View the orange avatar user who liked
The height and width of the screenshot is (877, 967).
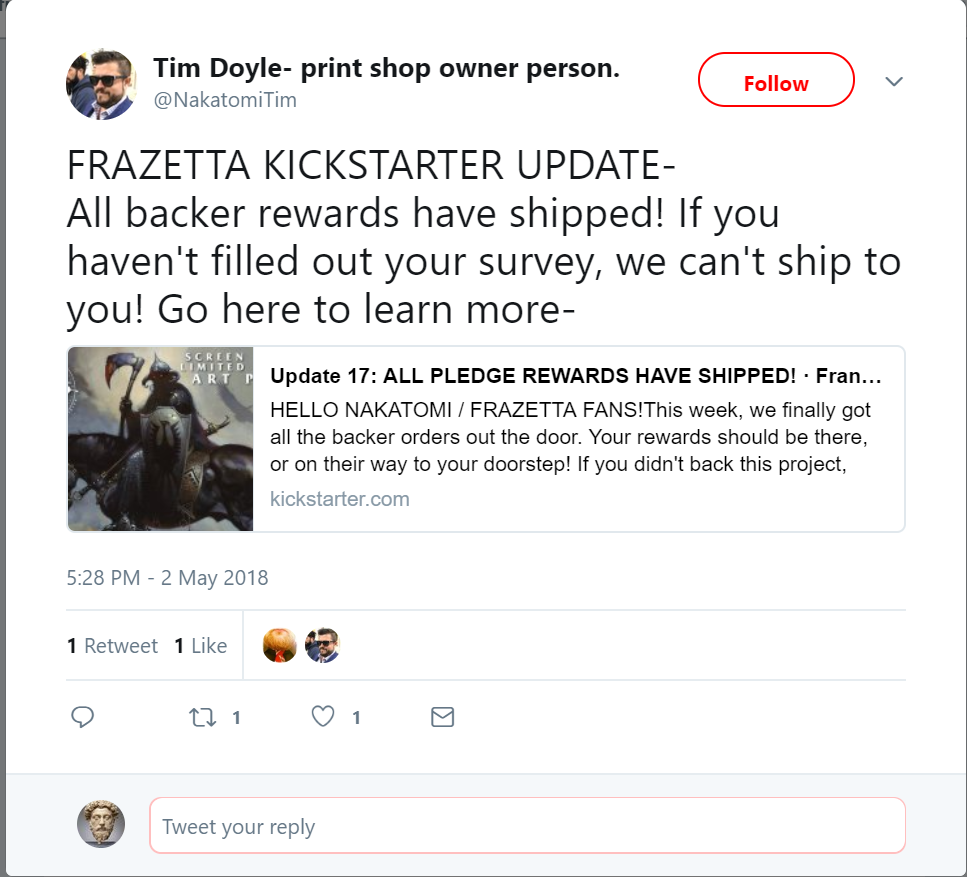click(279, 645)
